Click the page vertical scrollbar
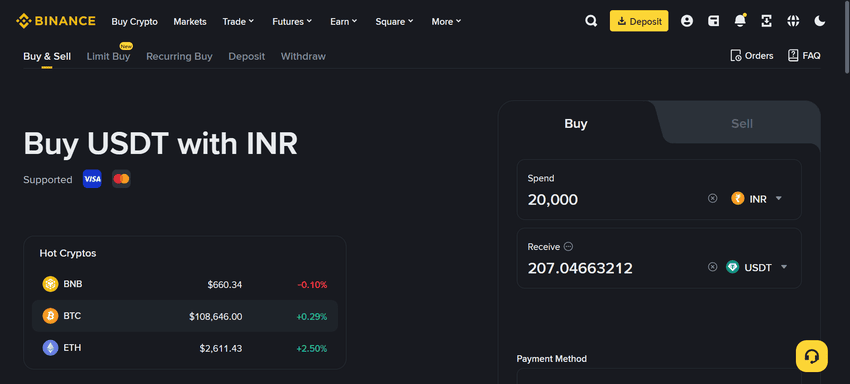Screen dimensions: 850x384 pos(847,38)
